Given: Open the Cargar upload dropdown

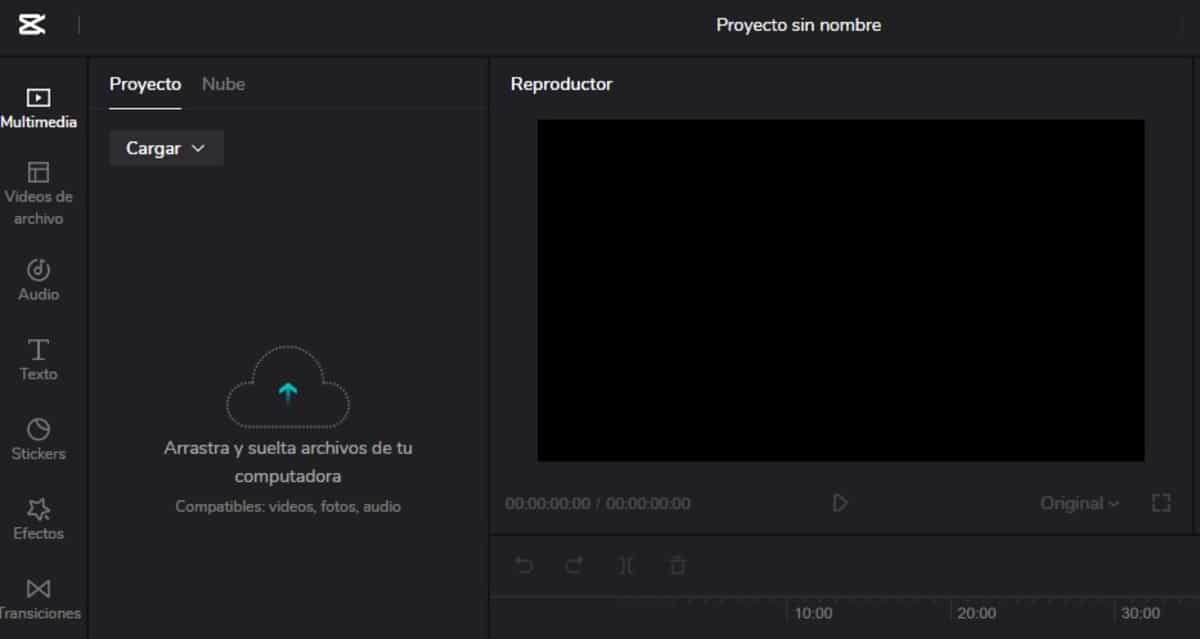Looking at the screenshot, I should click(166, 147).
